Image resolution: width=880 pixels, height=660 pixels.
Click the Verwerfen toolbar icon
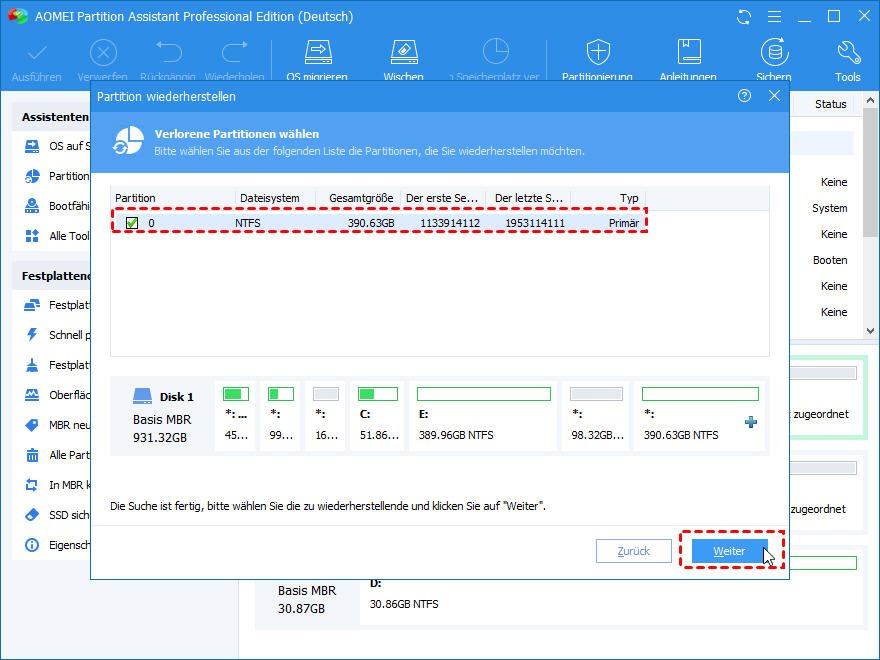tap(103, 54)
